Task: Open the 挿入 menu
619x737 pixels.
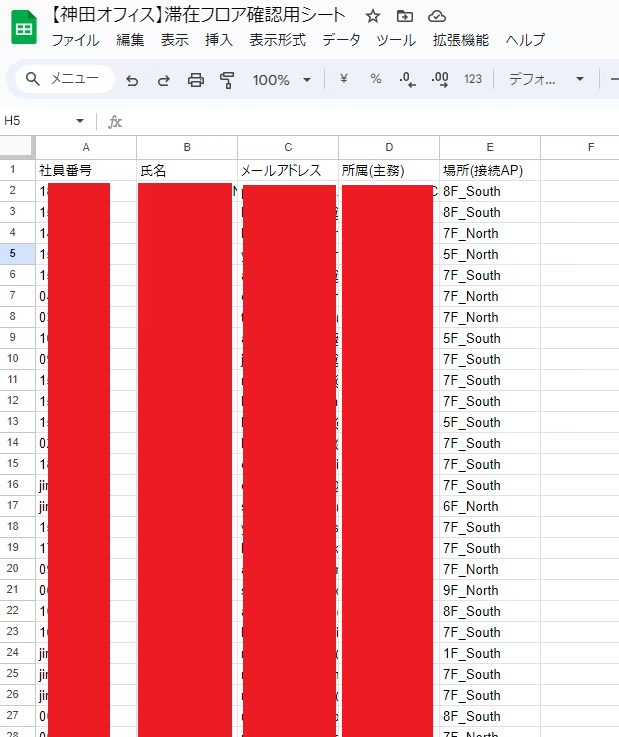Action: (219, 40)
